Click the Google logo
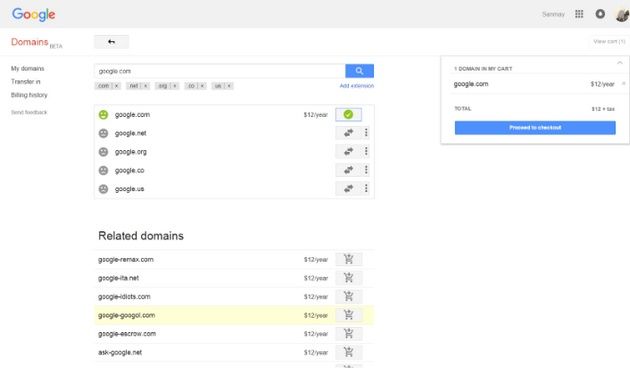630x368 pixels. pos(33,14)
